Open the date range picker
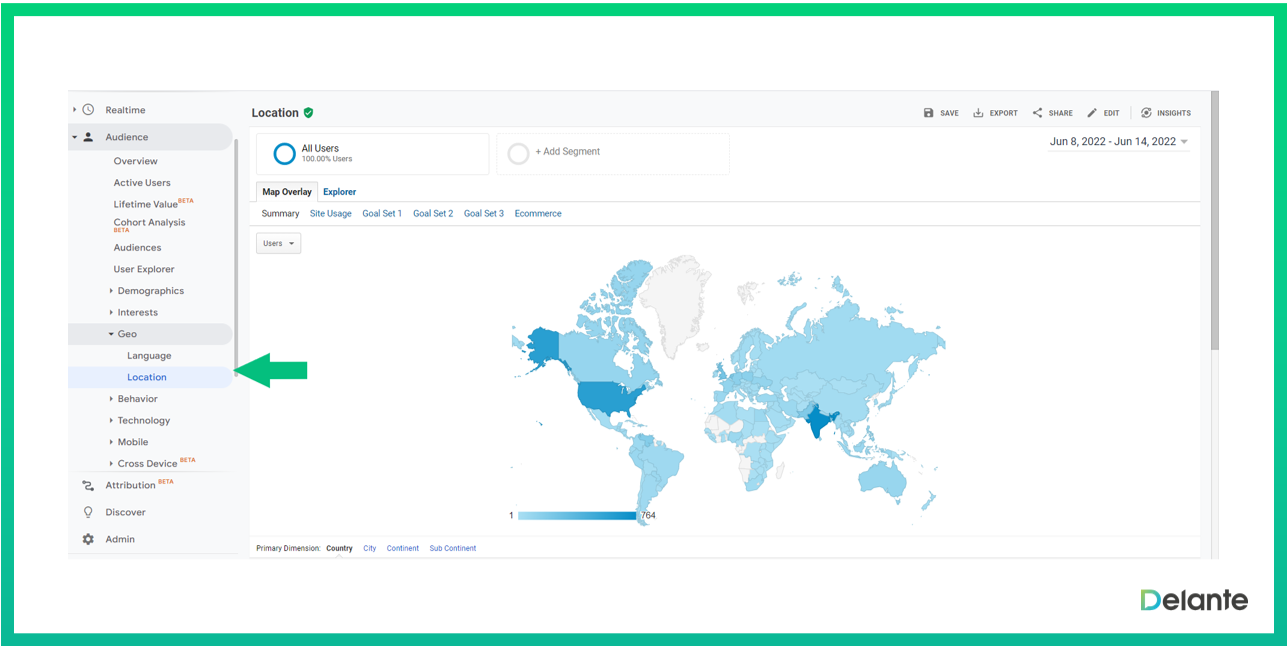 pos(1118,142)
